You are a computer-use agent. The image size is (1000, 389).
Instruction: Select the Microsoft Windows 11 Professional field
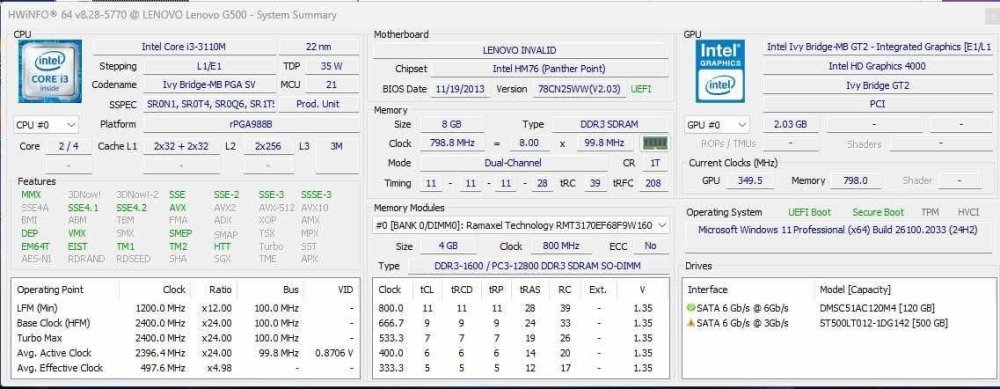point(837,230)
